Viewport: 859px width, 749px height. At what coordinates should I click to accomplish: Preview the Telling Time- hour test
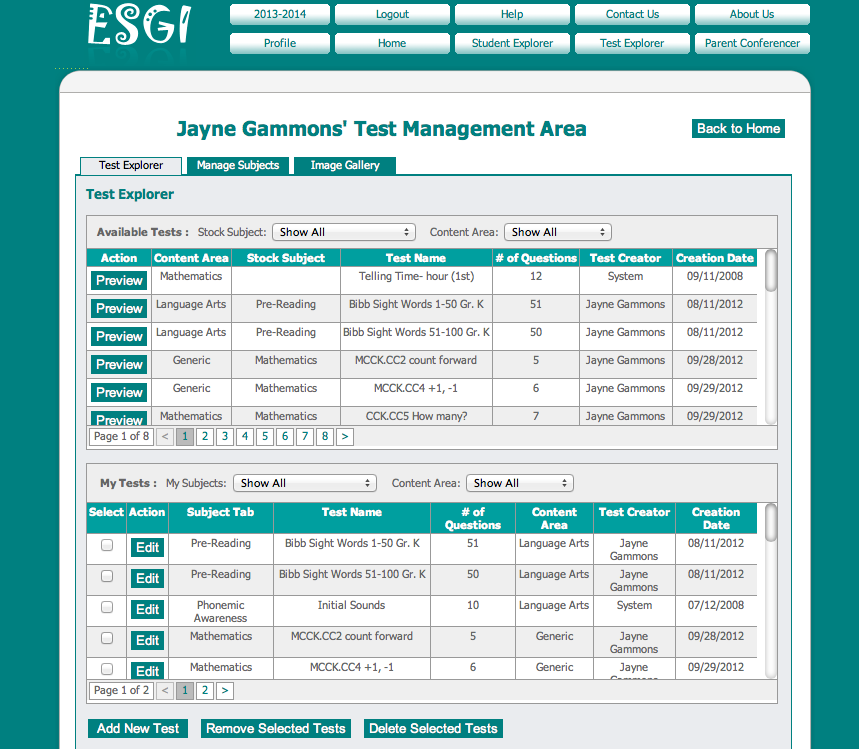(x=118, y=281)
